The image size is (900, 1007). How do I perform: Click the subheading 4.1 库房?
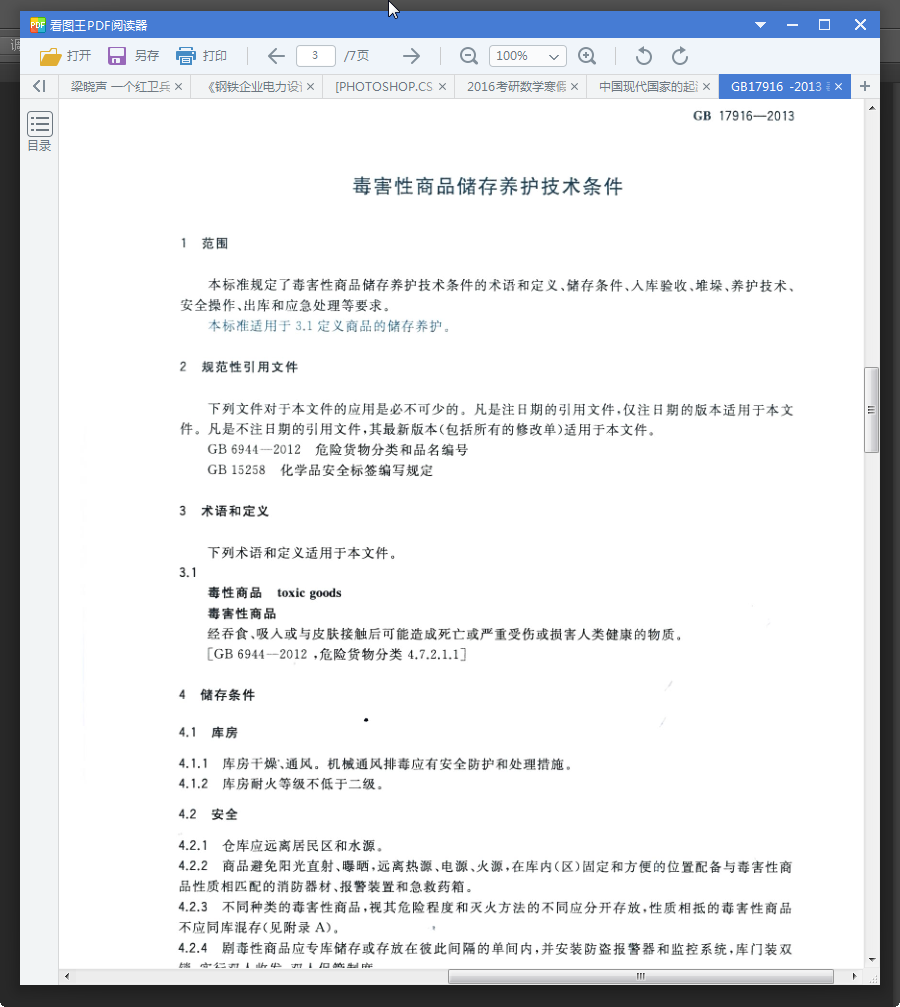point(208,732)
